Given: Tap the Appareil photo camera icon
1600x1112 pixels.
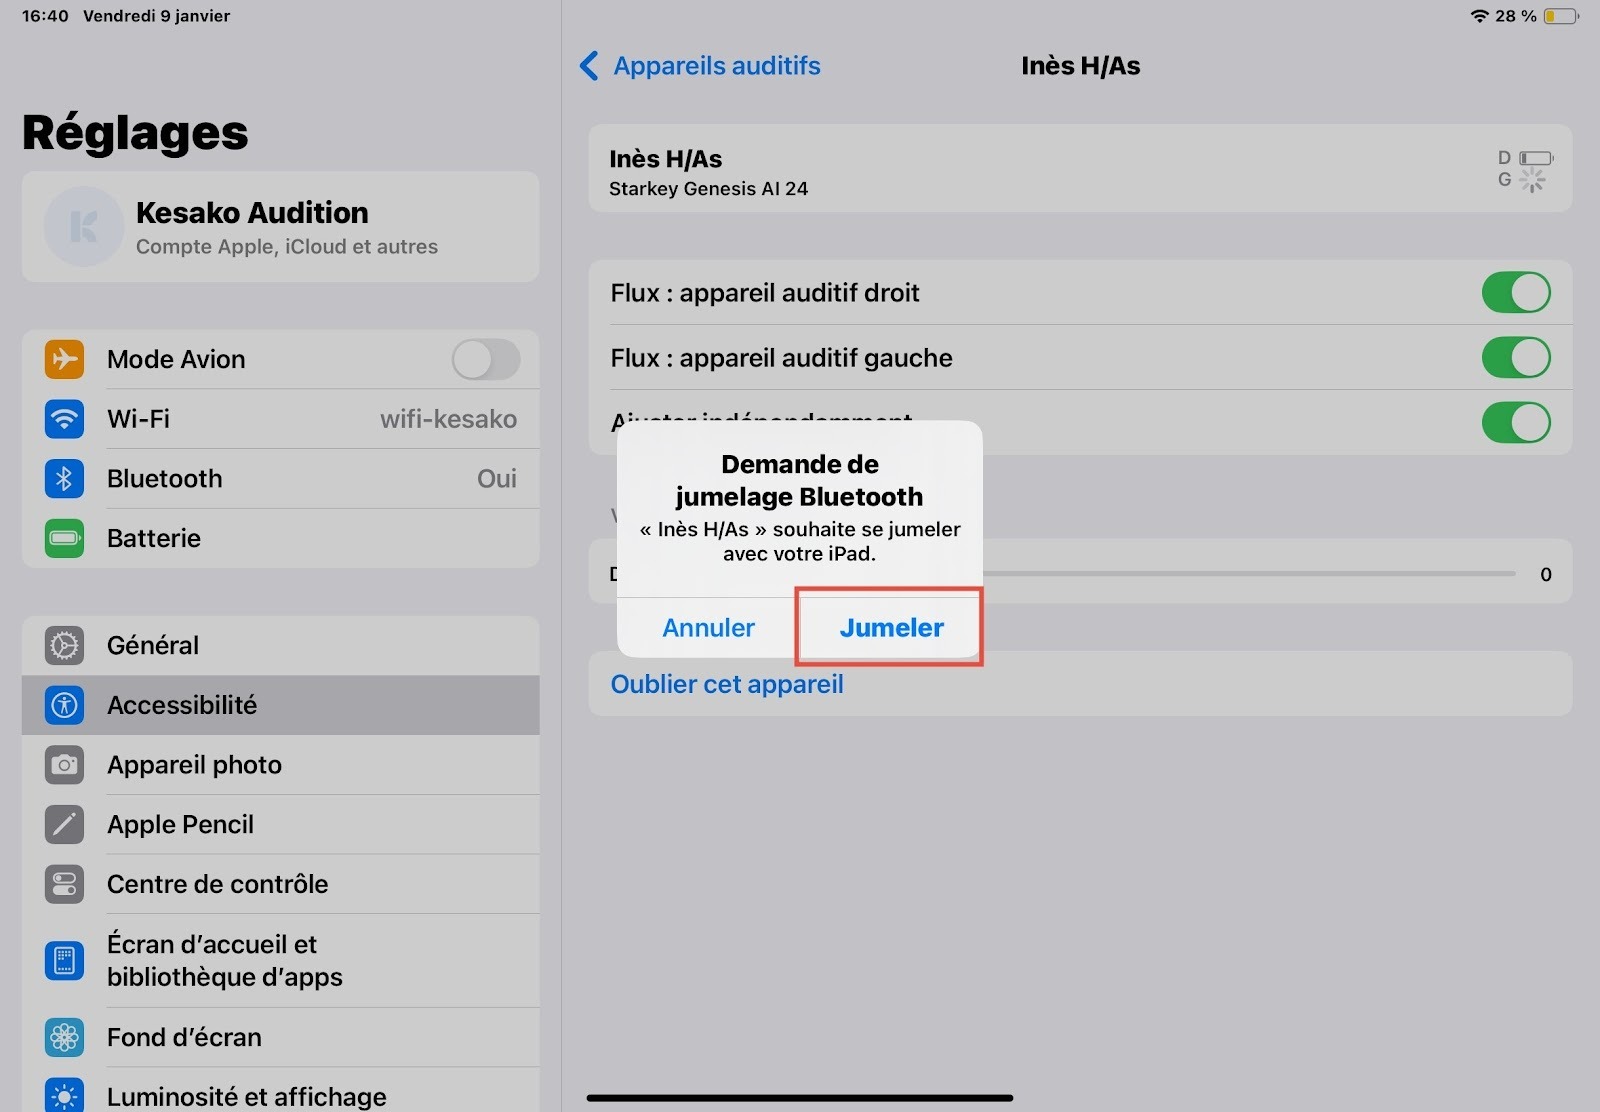Looking at the screenshot, I should (64, 765).
